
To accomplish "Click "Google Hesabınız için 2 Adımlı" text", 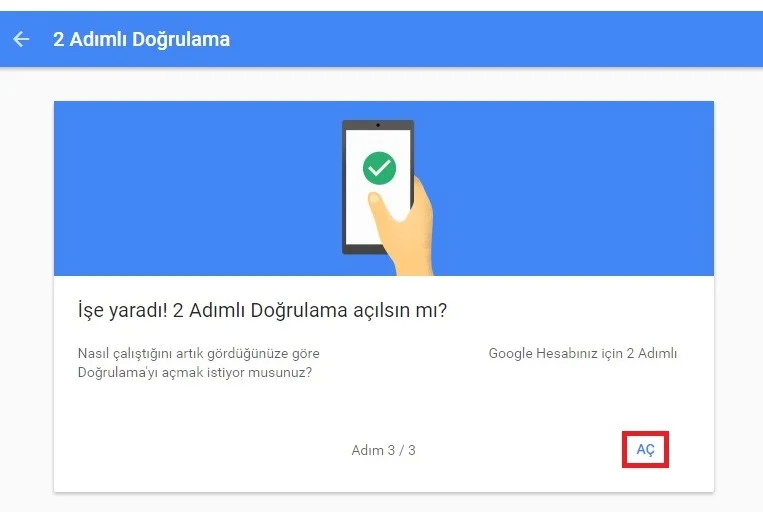I will click(x=582, y=353).
